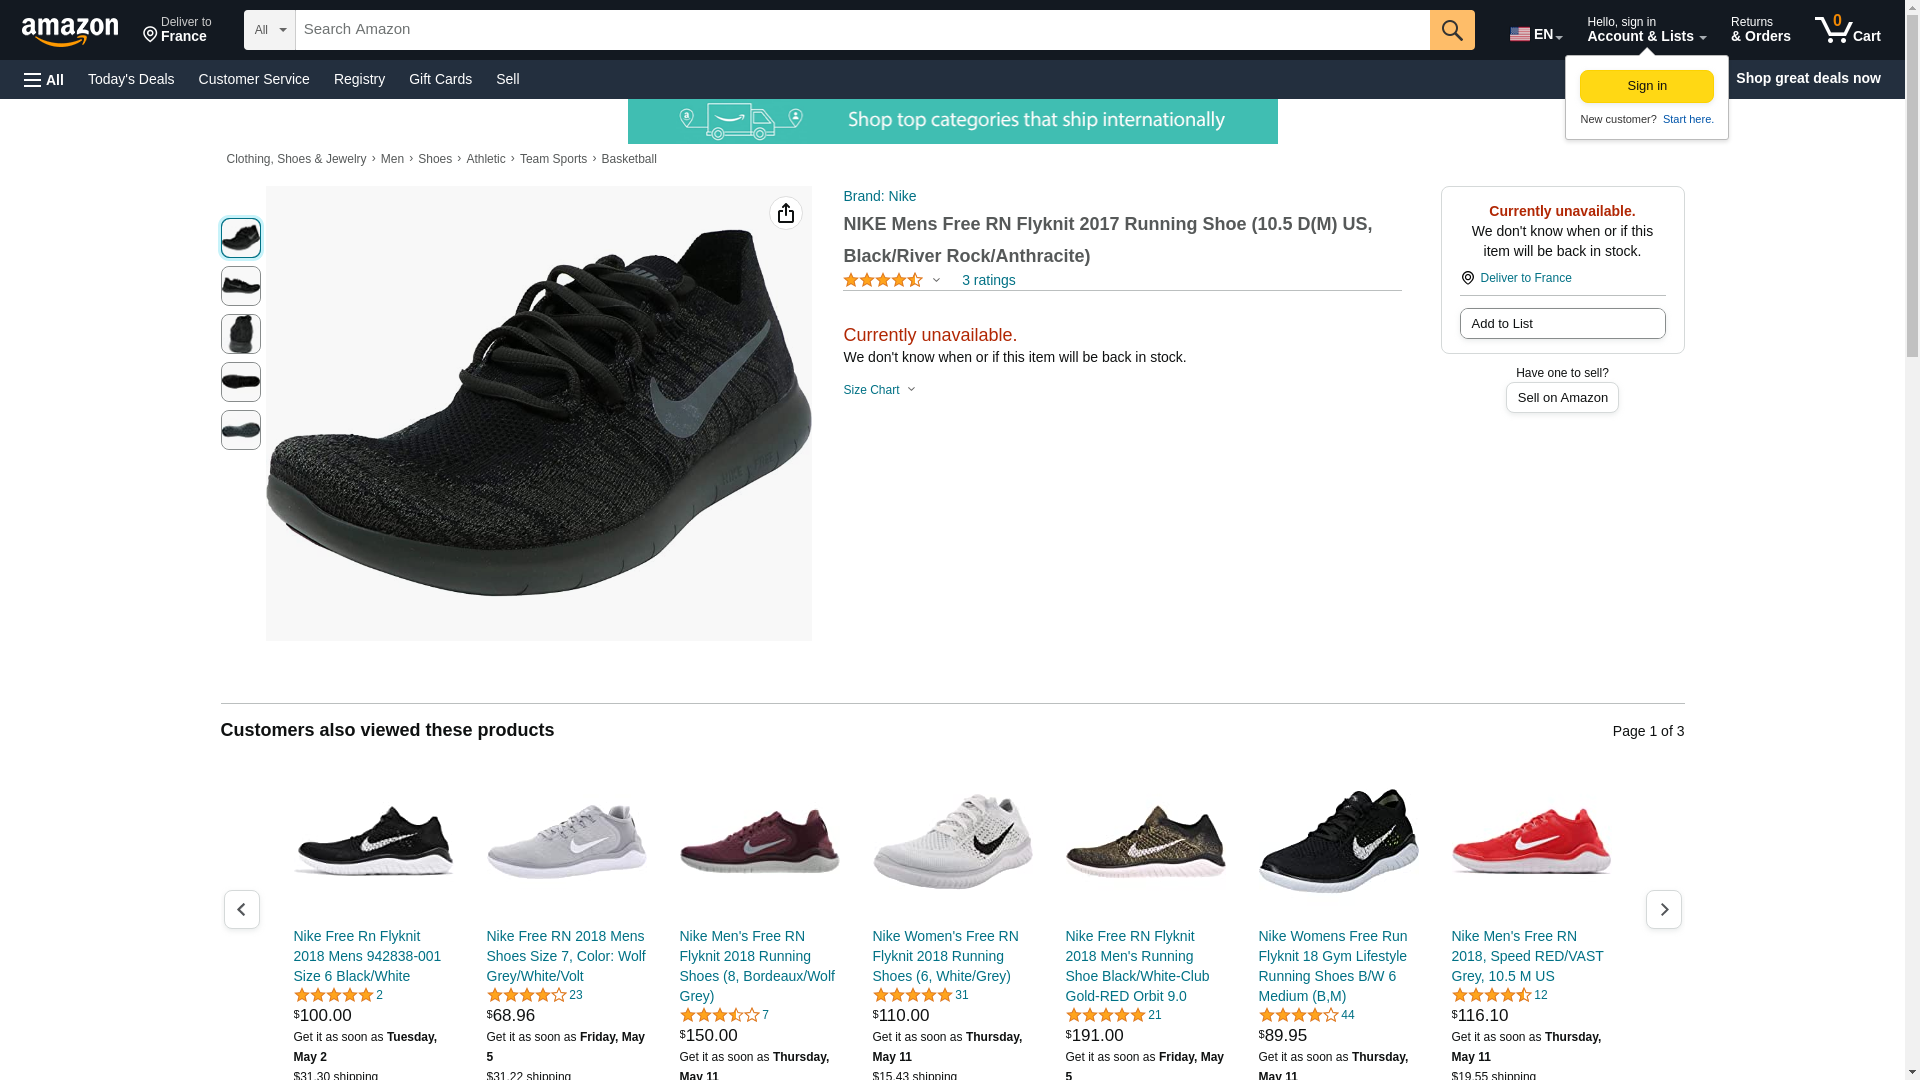Click into the Search Amazon field
Screen dimensions: 1920x1080
coord(860,30)
